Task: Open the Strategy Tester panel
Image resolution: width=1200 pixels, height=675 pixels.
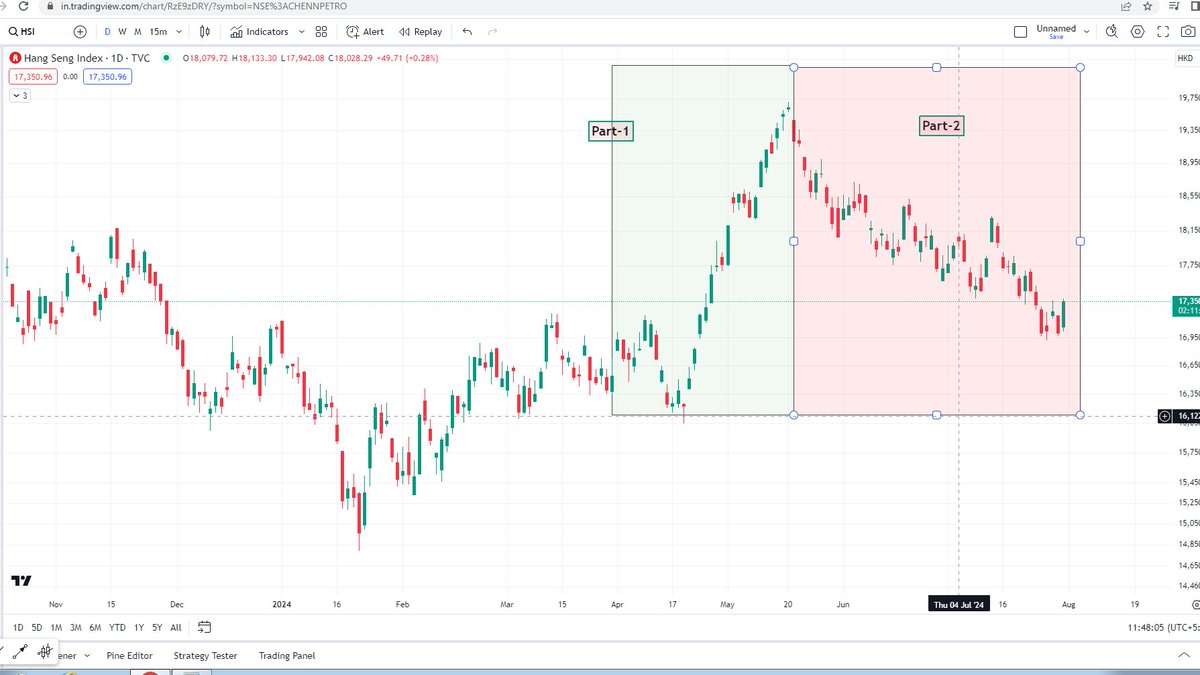Action: [x=204, y=655]
